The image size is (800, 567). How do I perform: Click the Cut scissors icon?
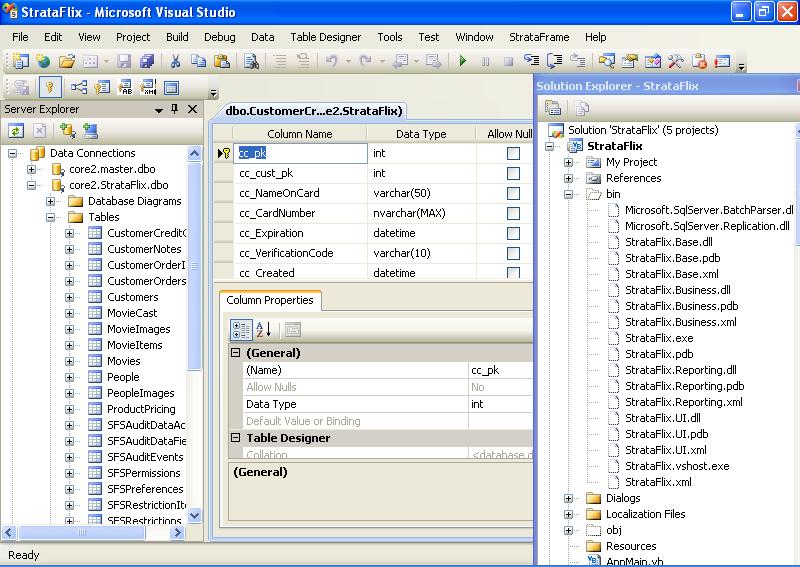point(175,62)
